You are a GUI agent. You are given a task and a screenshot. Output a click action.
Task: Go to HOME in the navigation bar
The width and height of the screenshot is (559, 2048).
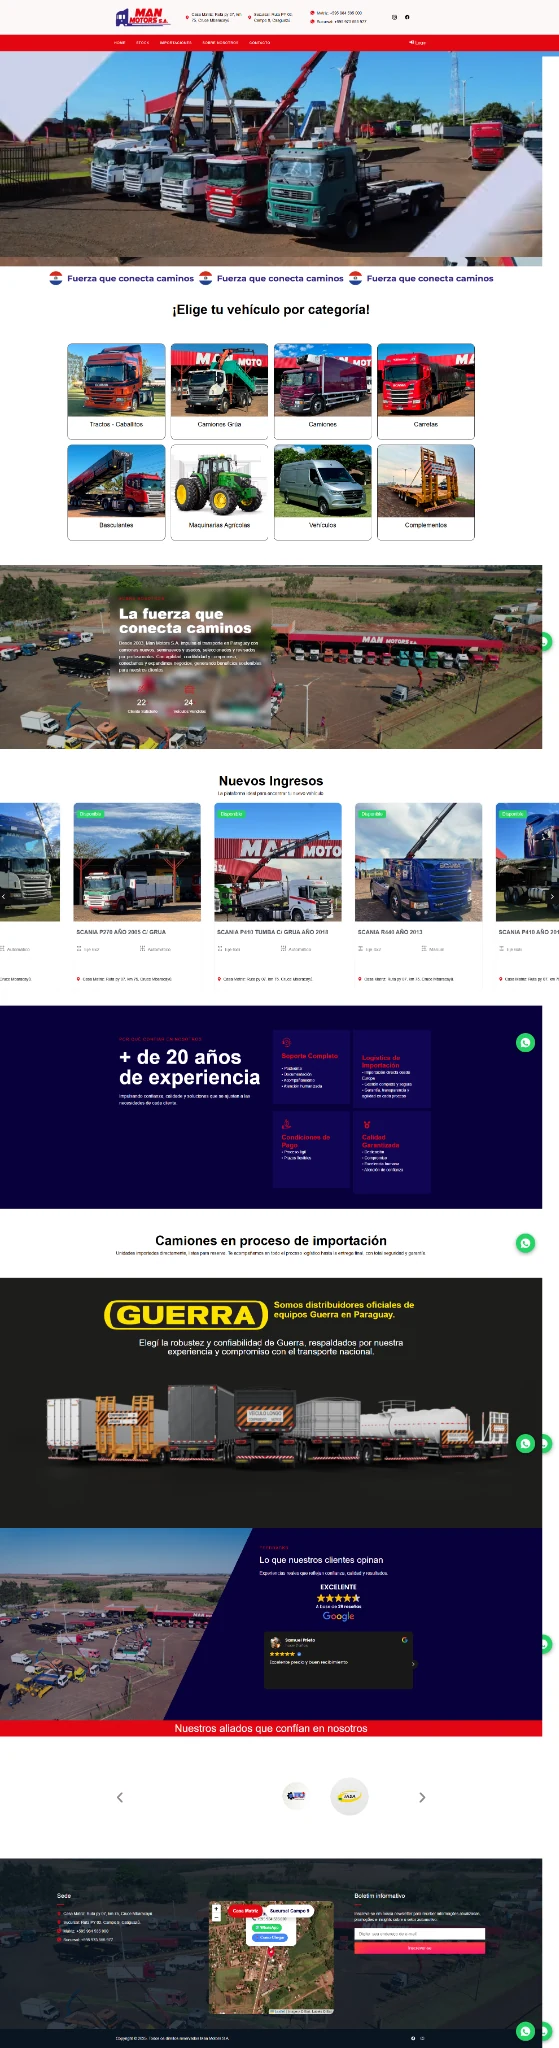120,43
